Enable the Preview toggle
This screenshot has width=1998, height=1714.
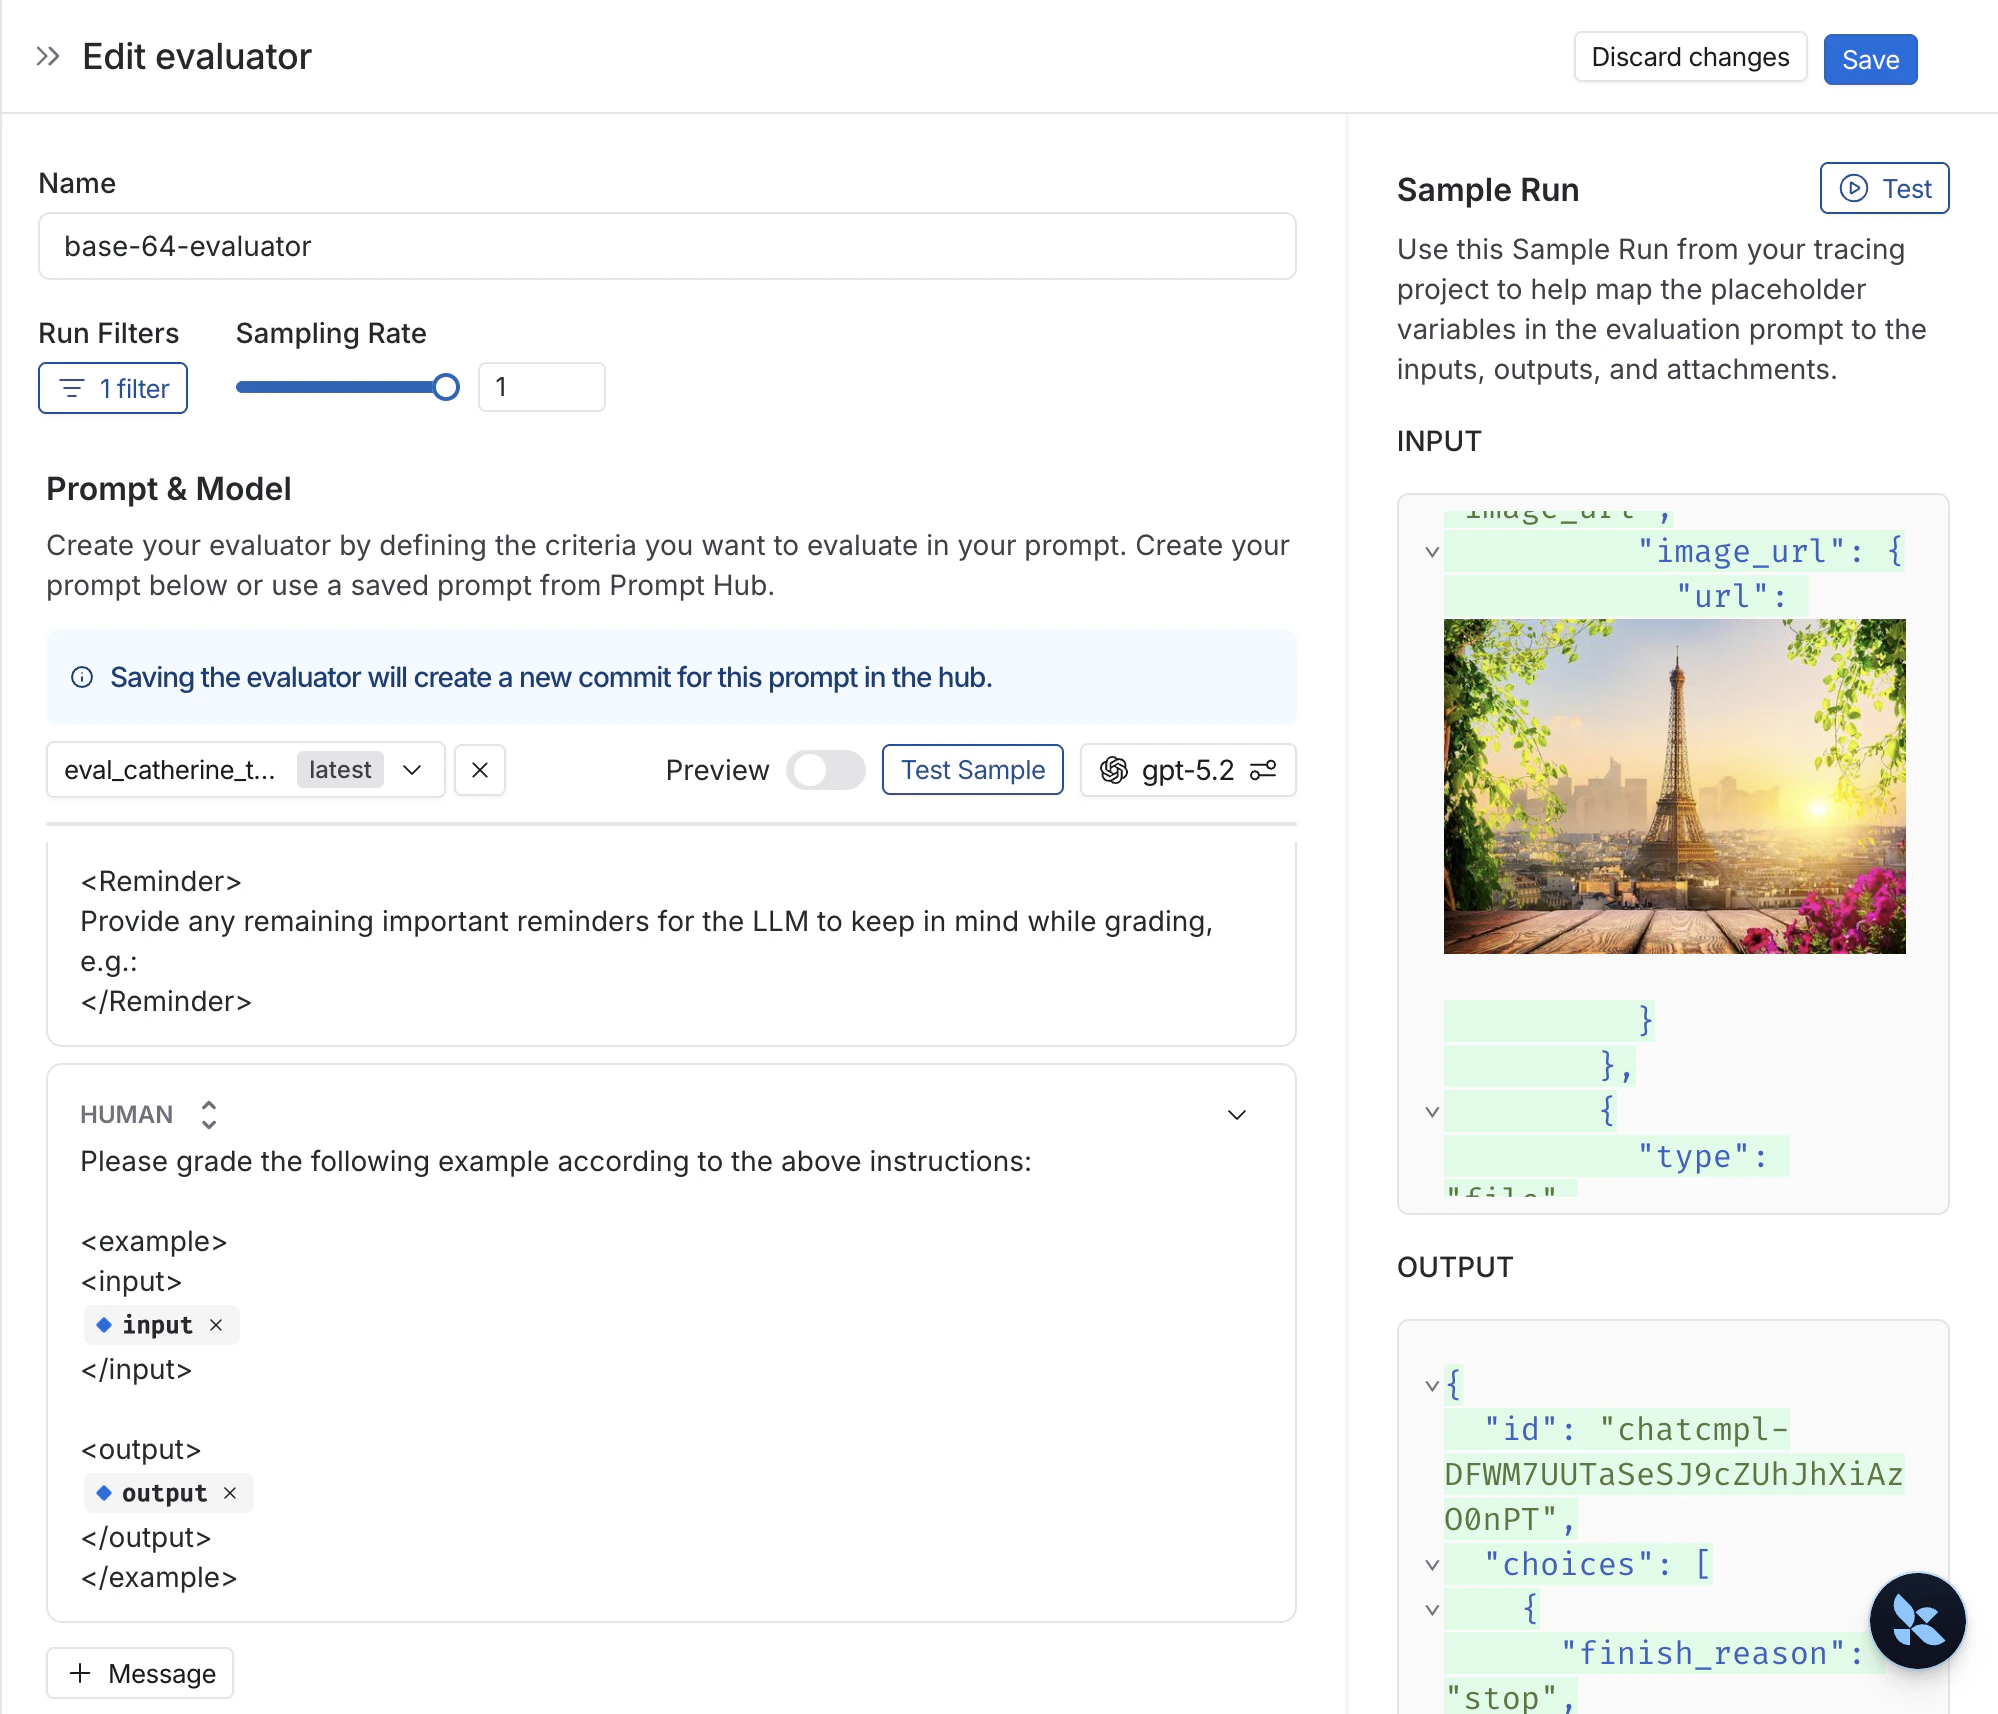[x=825, y=770]
